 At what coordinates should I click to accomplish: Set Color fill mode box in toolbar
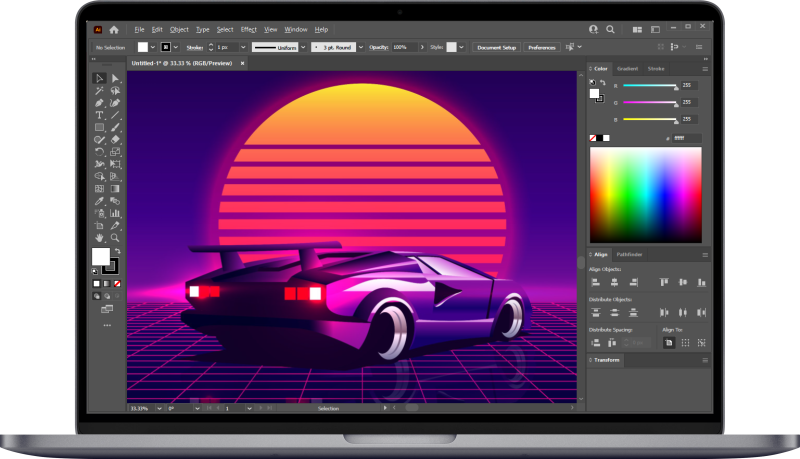[96, 284]
